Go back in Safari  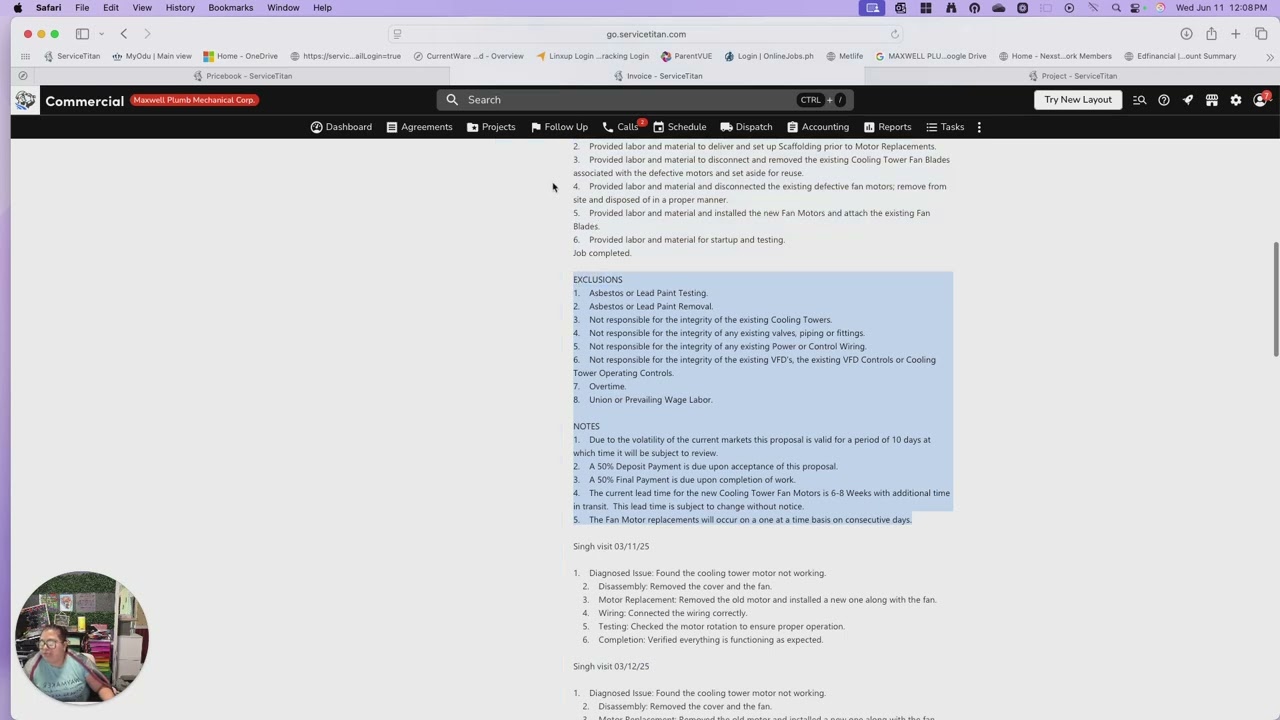click(124, 34)
